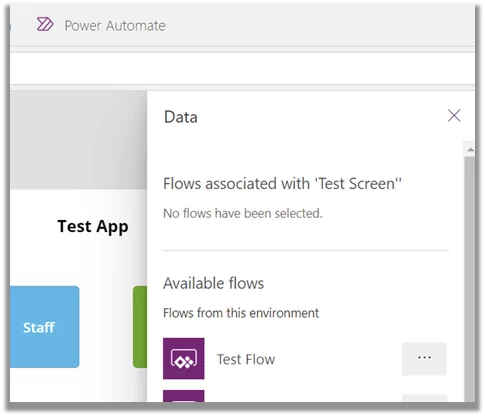The height and width of the screenshot is (417, 485).
Task: Click No flows have been selected text
Action: pos(243,213)
